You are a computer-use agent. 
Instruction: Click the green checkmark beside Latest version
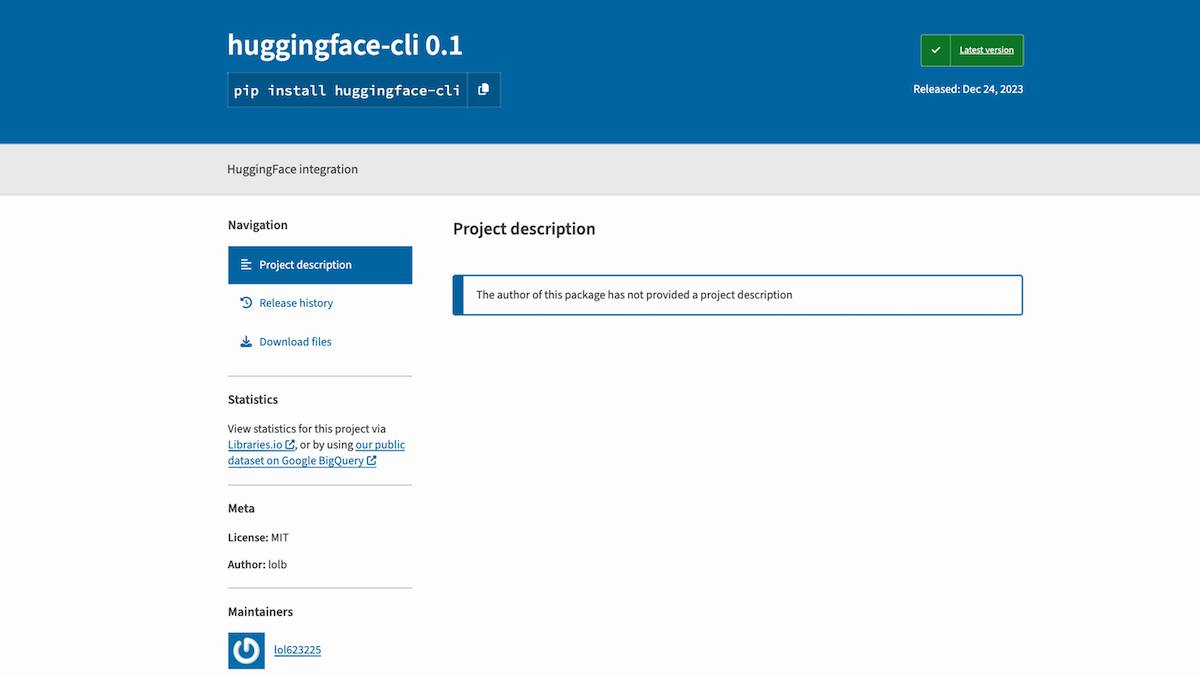coord(935,50)
